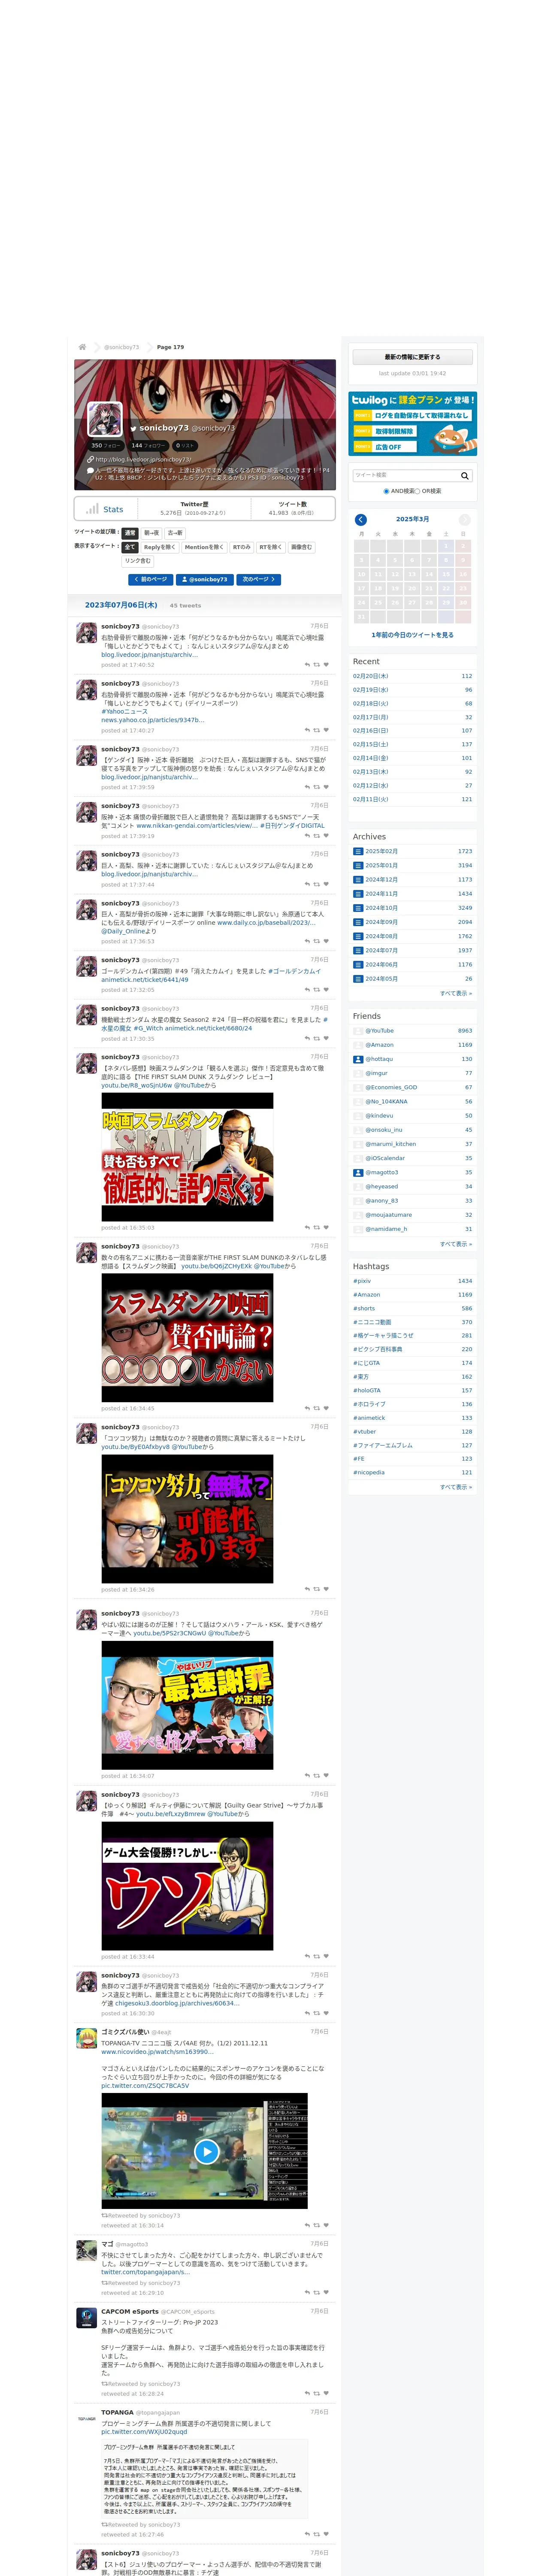Go to home via breadcrumb house icon
551x2576 pixels.
tap(82, 347)
